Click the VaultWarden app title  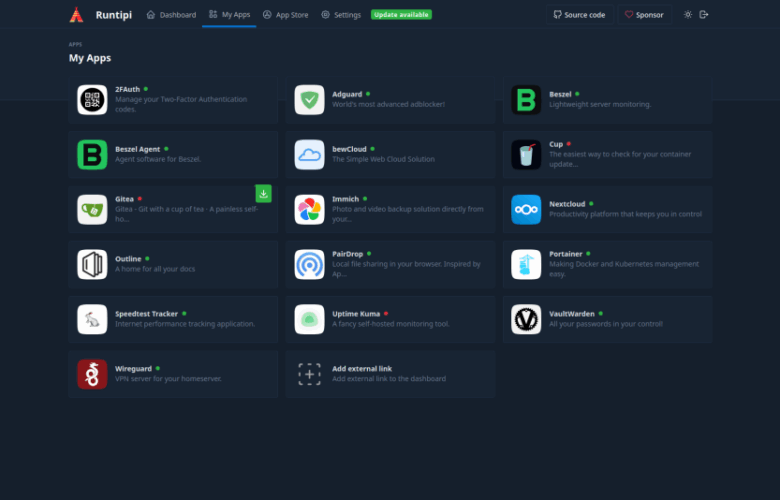[572, 313]
